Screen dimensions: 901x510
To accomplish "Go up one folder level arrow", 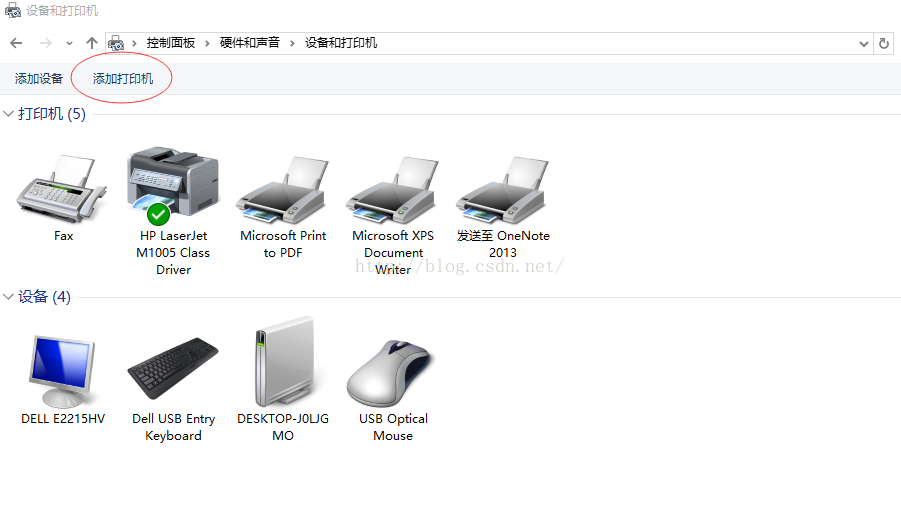I will click(x=92, y=43).
